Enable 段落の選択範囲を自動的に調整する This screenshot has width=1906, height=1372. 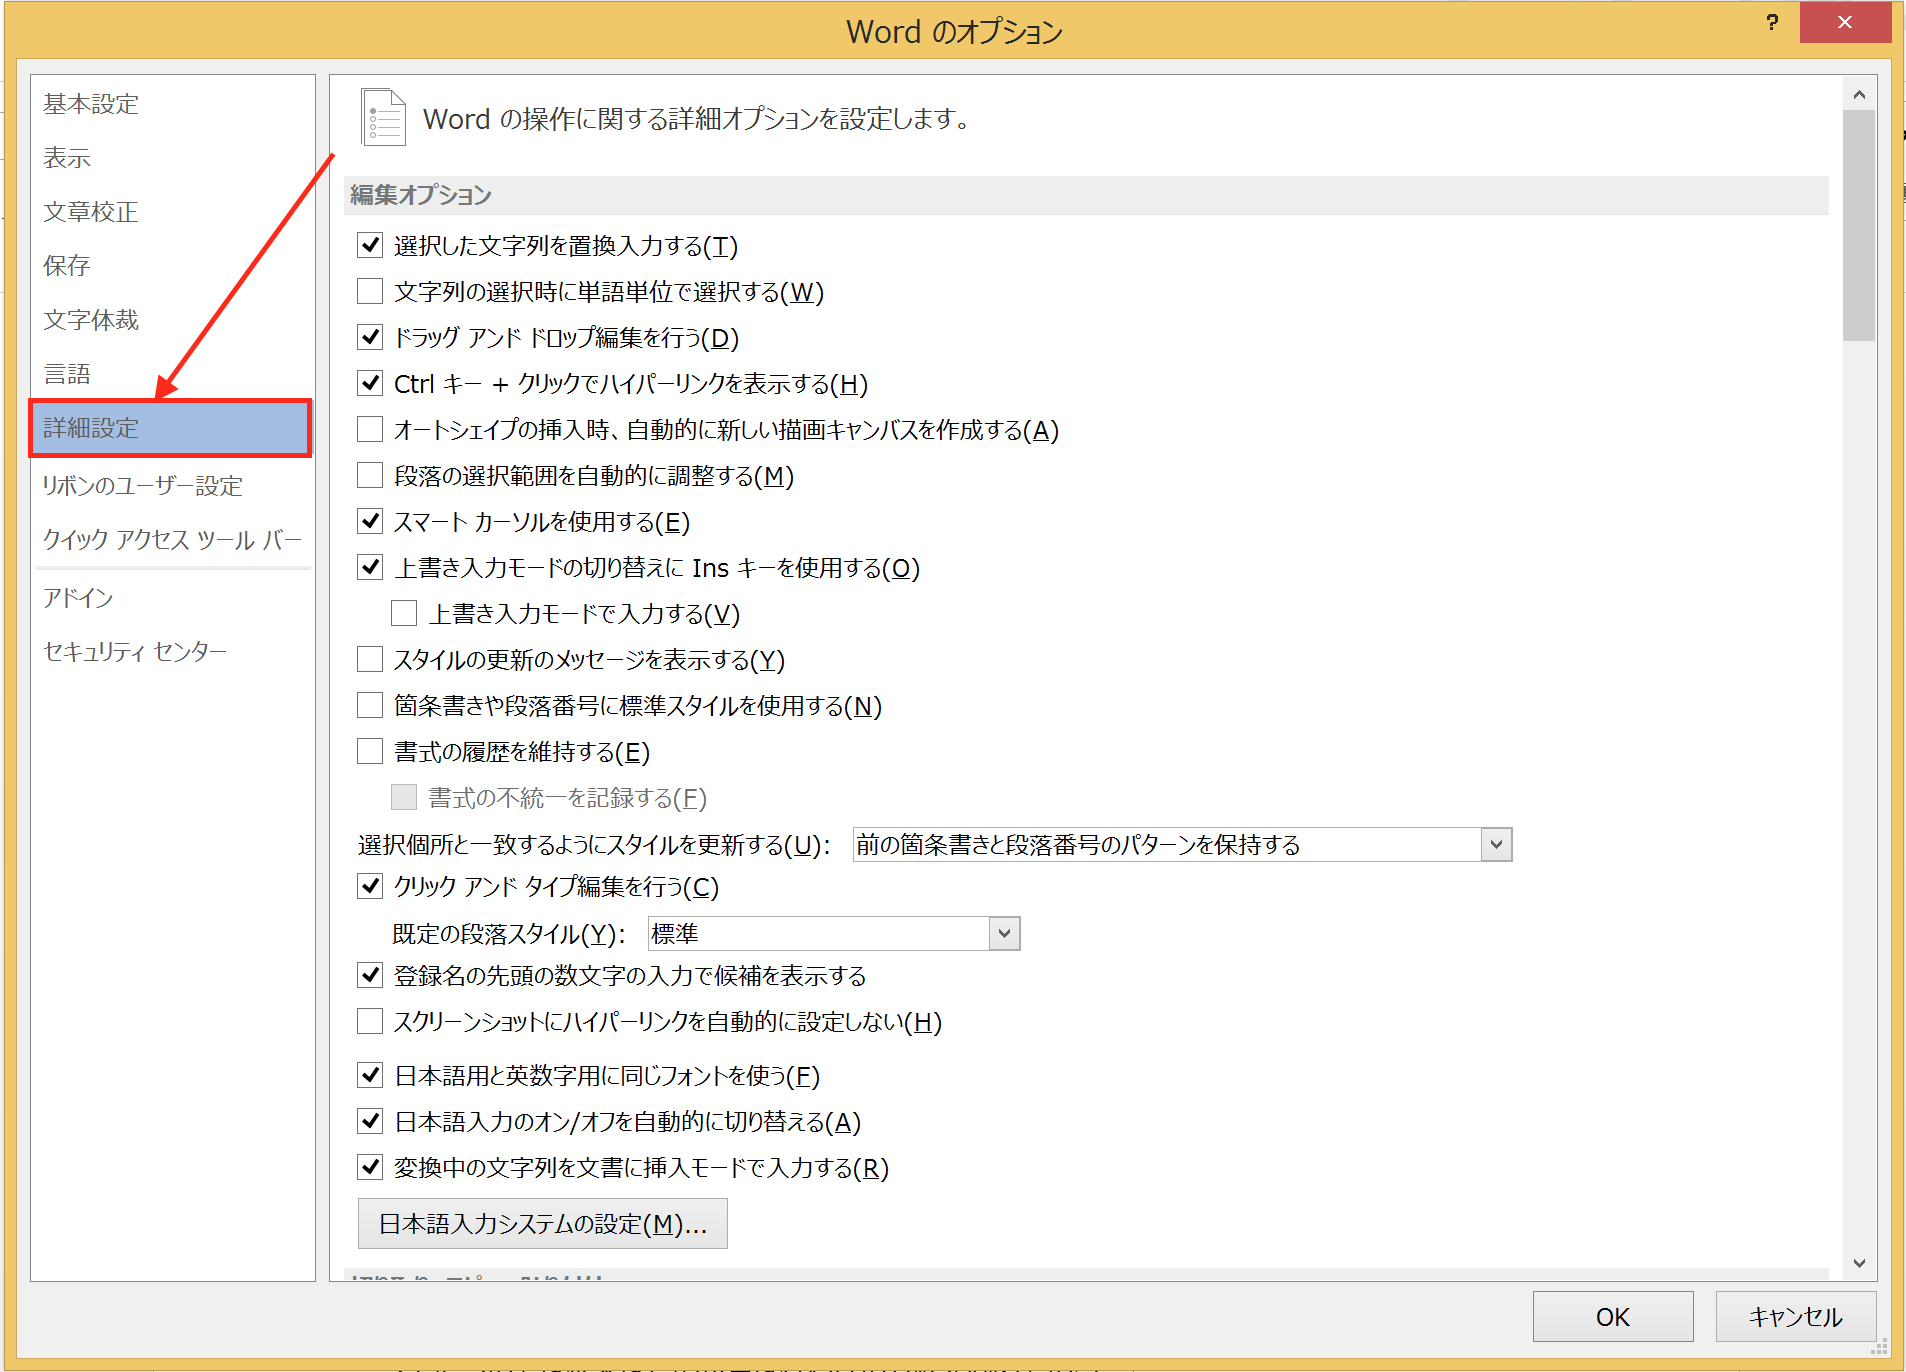(370, 475)
